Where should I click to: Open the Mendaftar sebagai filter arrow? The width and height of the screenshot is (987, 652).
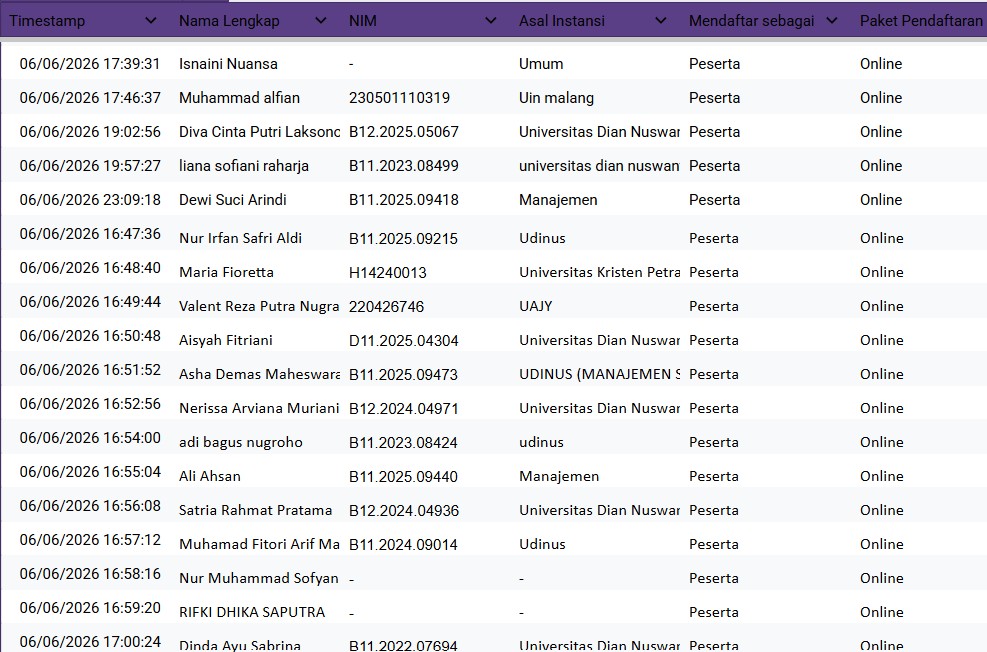(x=832, y=21)
